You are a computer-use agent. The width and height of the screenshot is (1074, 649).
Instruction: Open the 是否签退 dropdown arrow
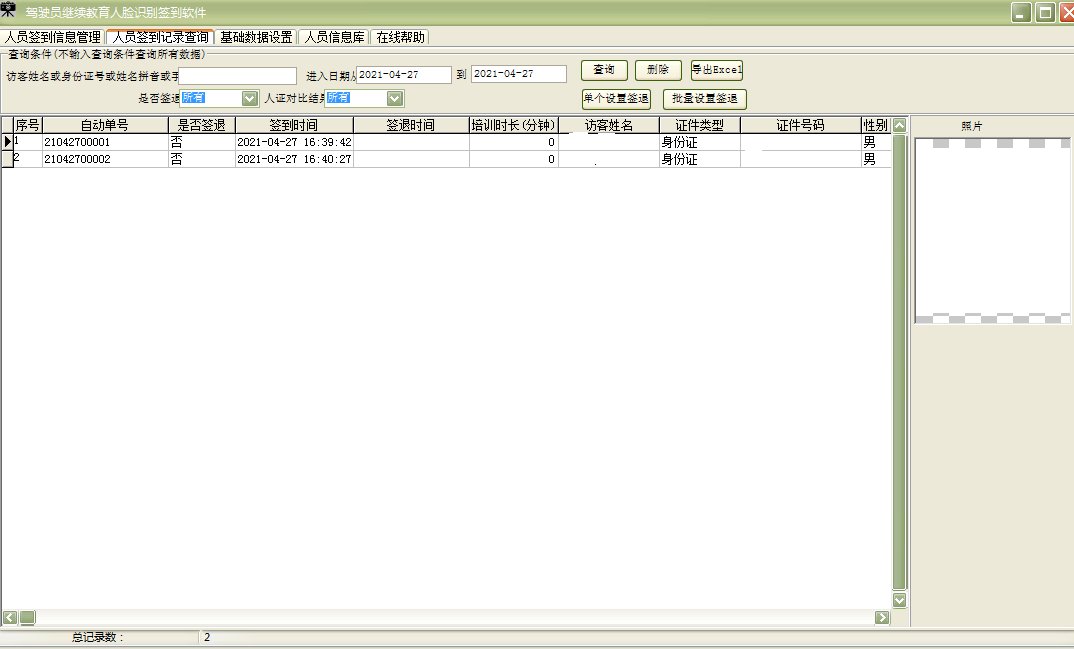(250, 99)
